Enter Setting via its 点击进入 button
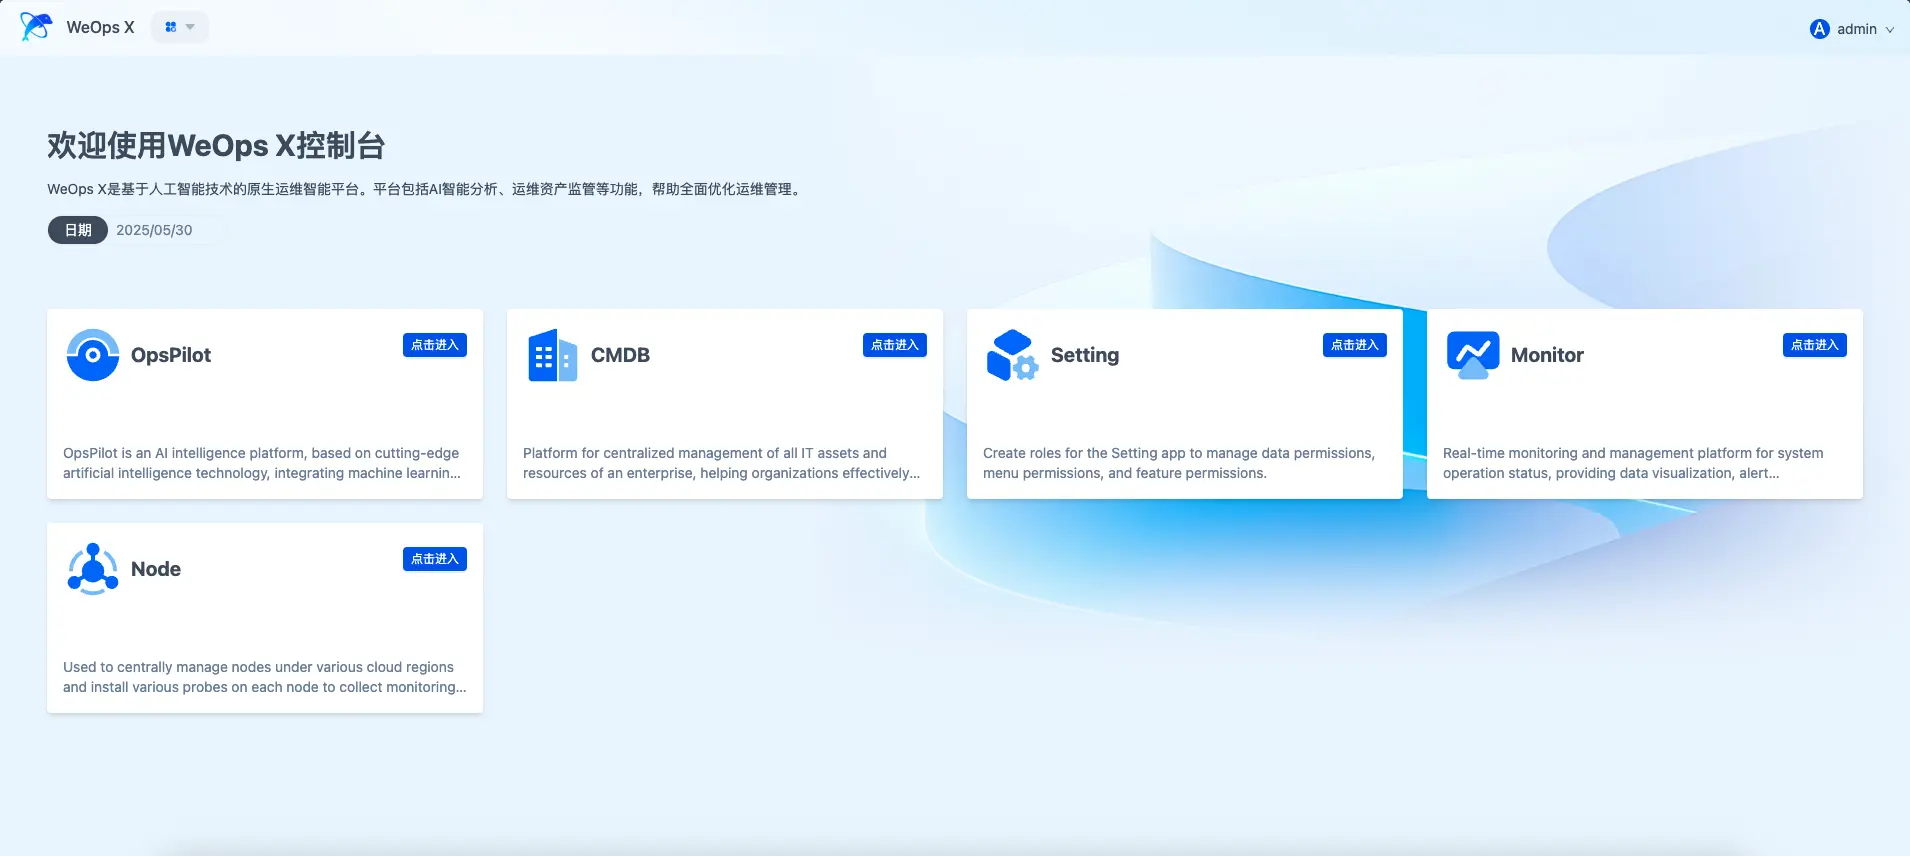 click(1355, 345)
